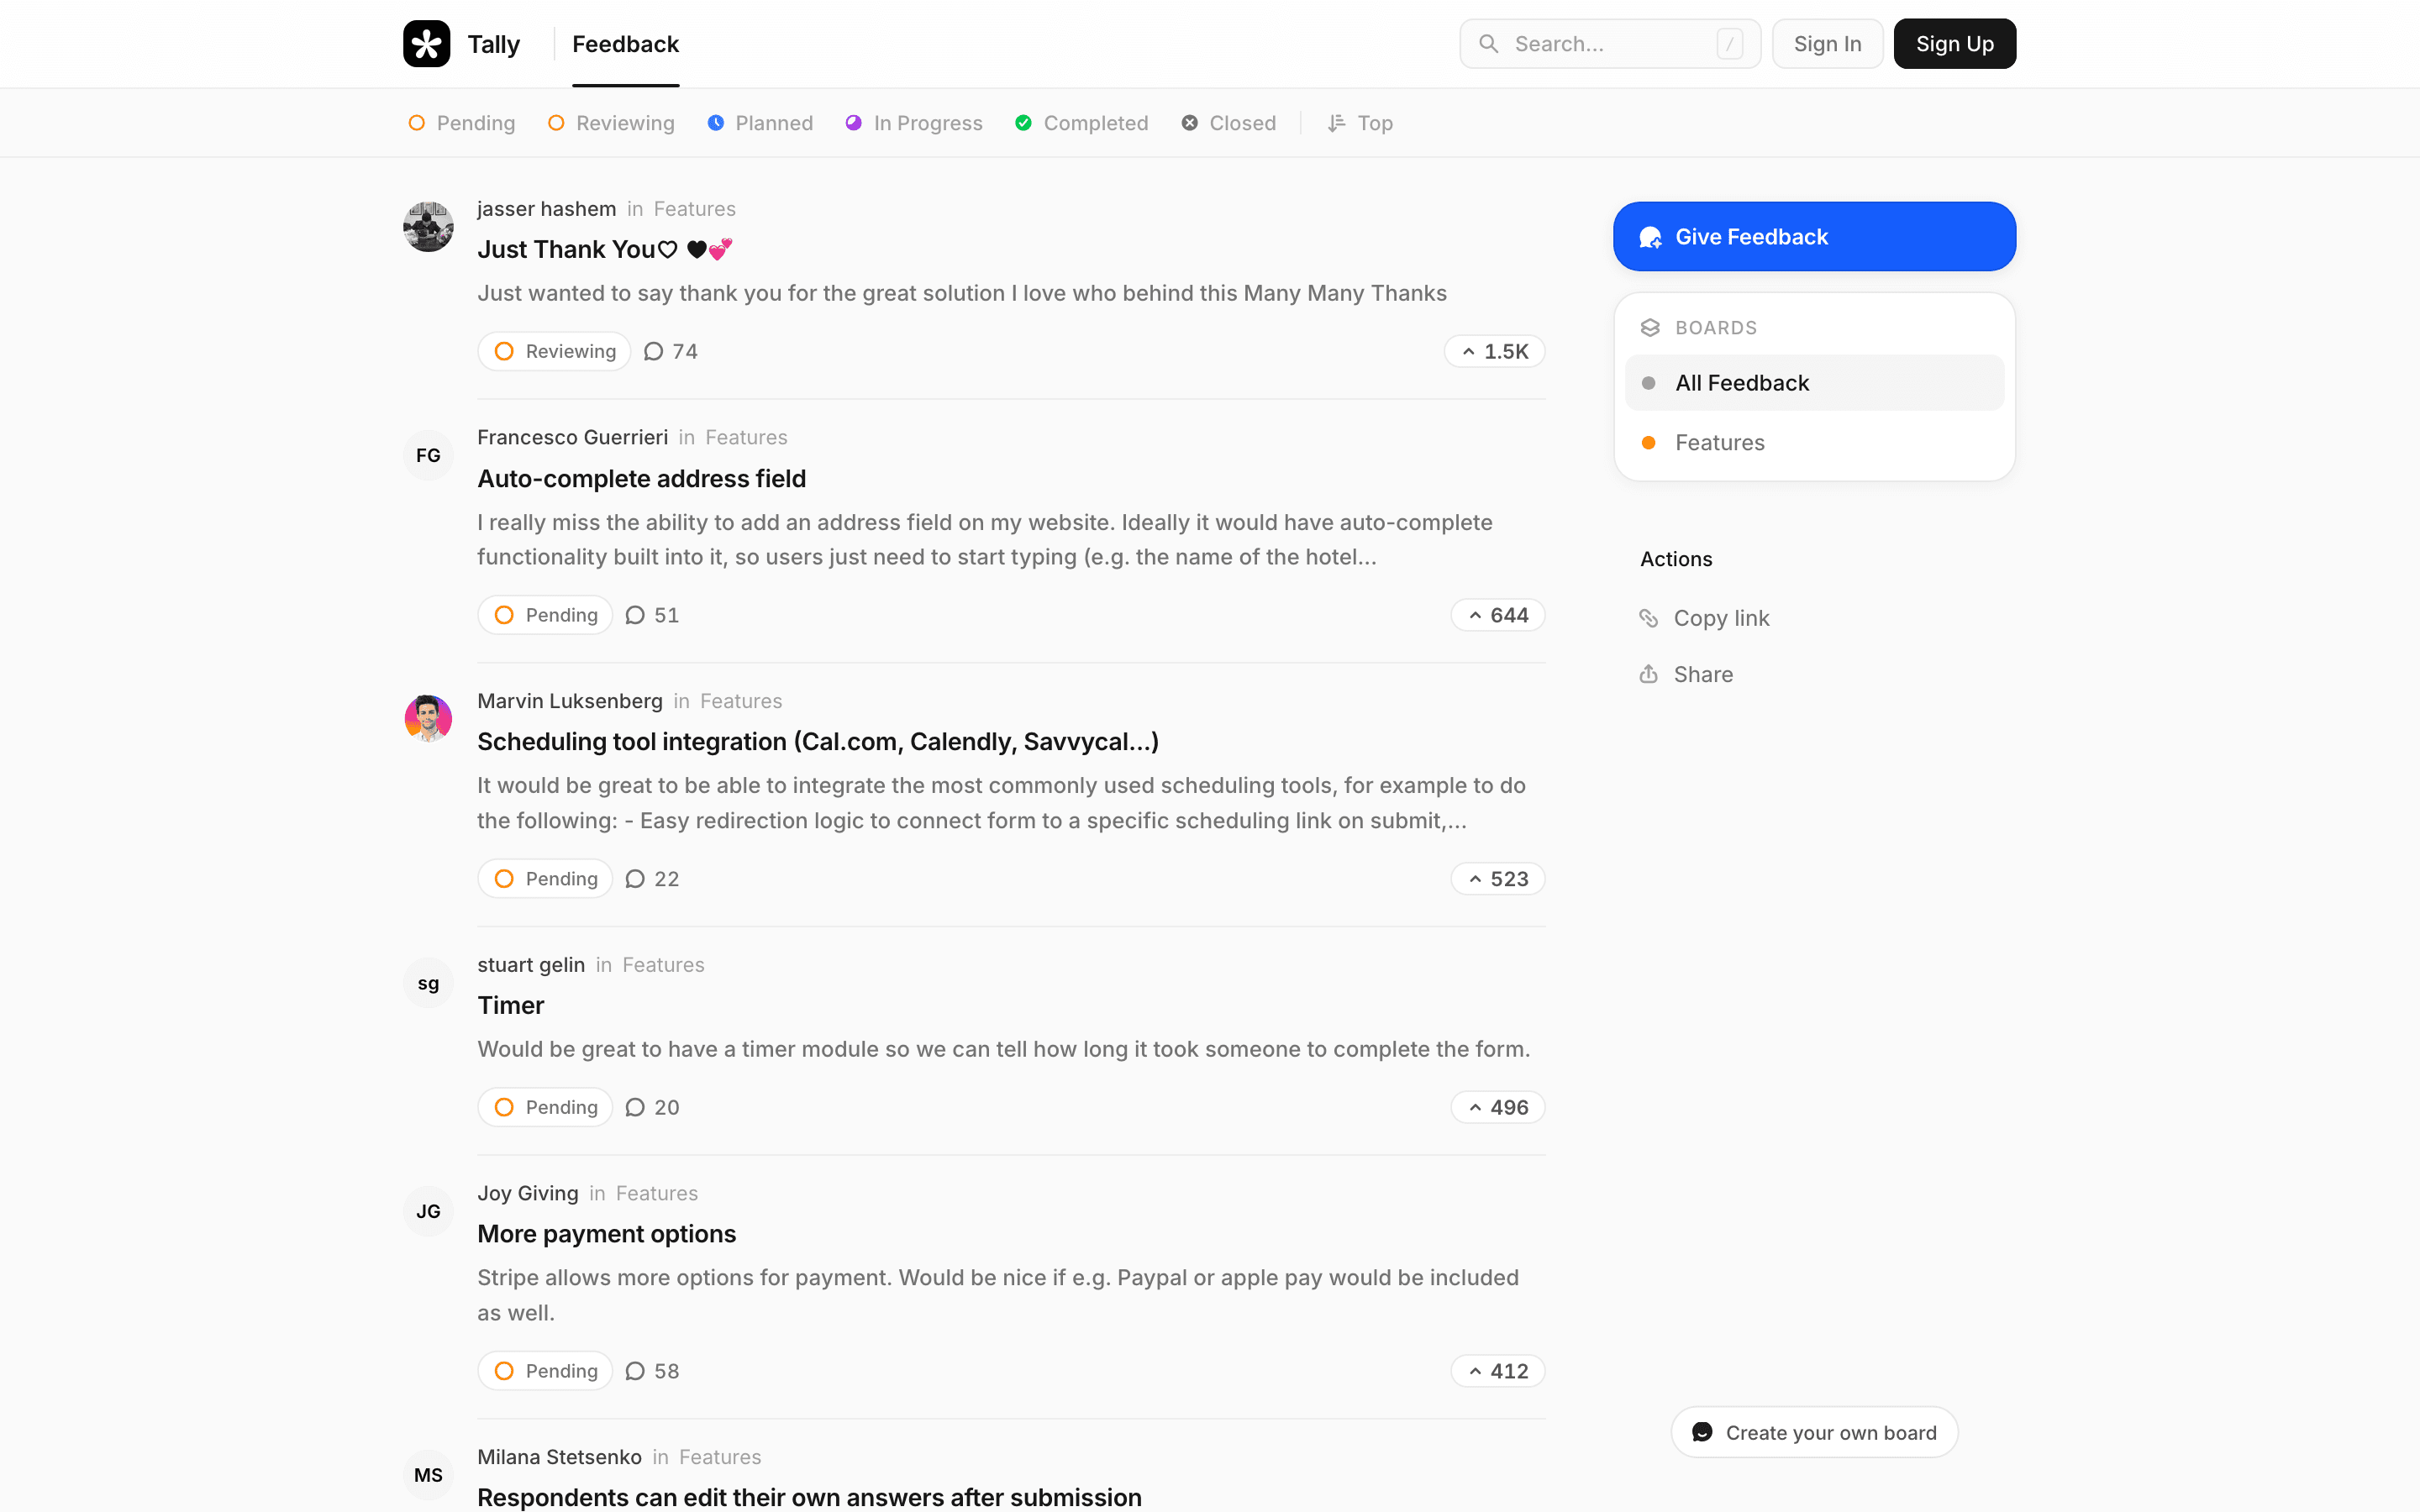2420x1512 pixels.
Task: Select the All Feedback board
Action: [1814, 383]
